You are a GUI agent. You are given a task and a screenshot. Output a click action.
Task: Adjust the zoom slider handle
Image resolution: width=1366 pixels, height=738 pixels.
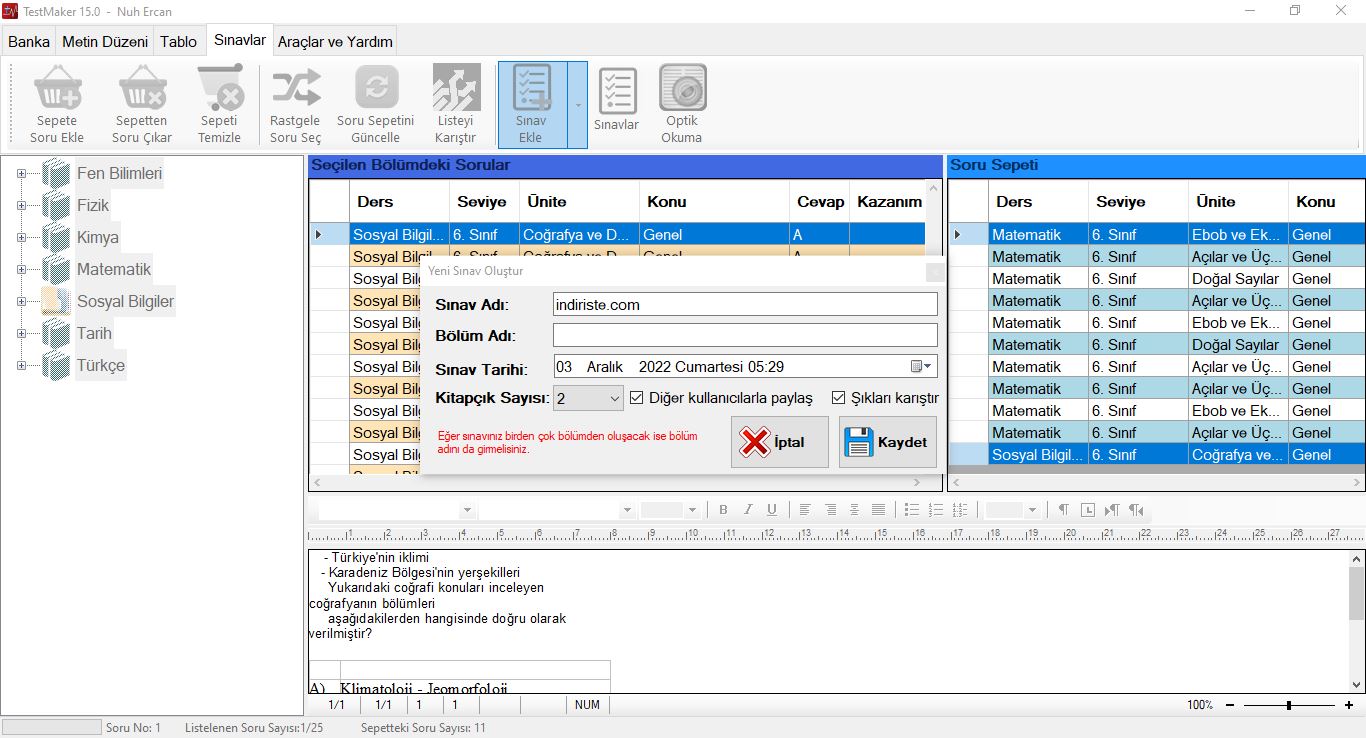[1289, 705]
